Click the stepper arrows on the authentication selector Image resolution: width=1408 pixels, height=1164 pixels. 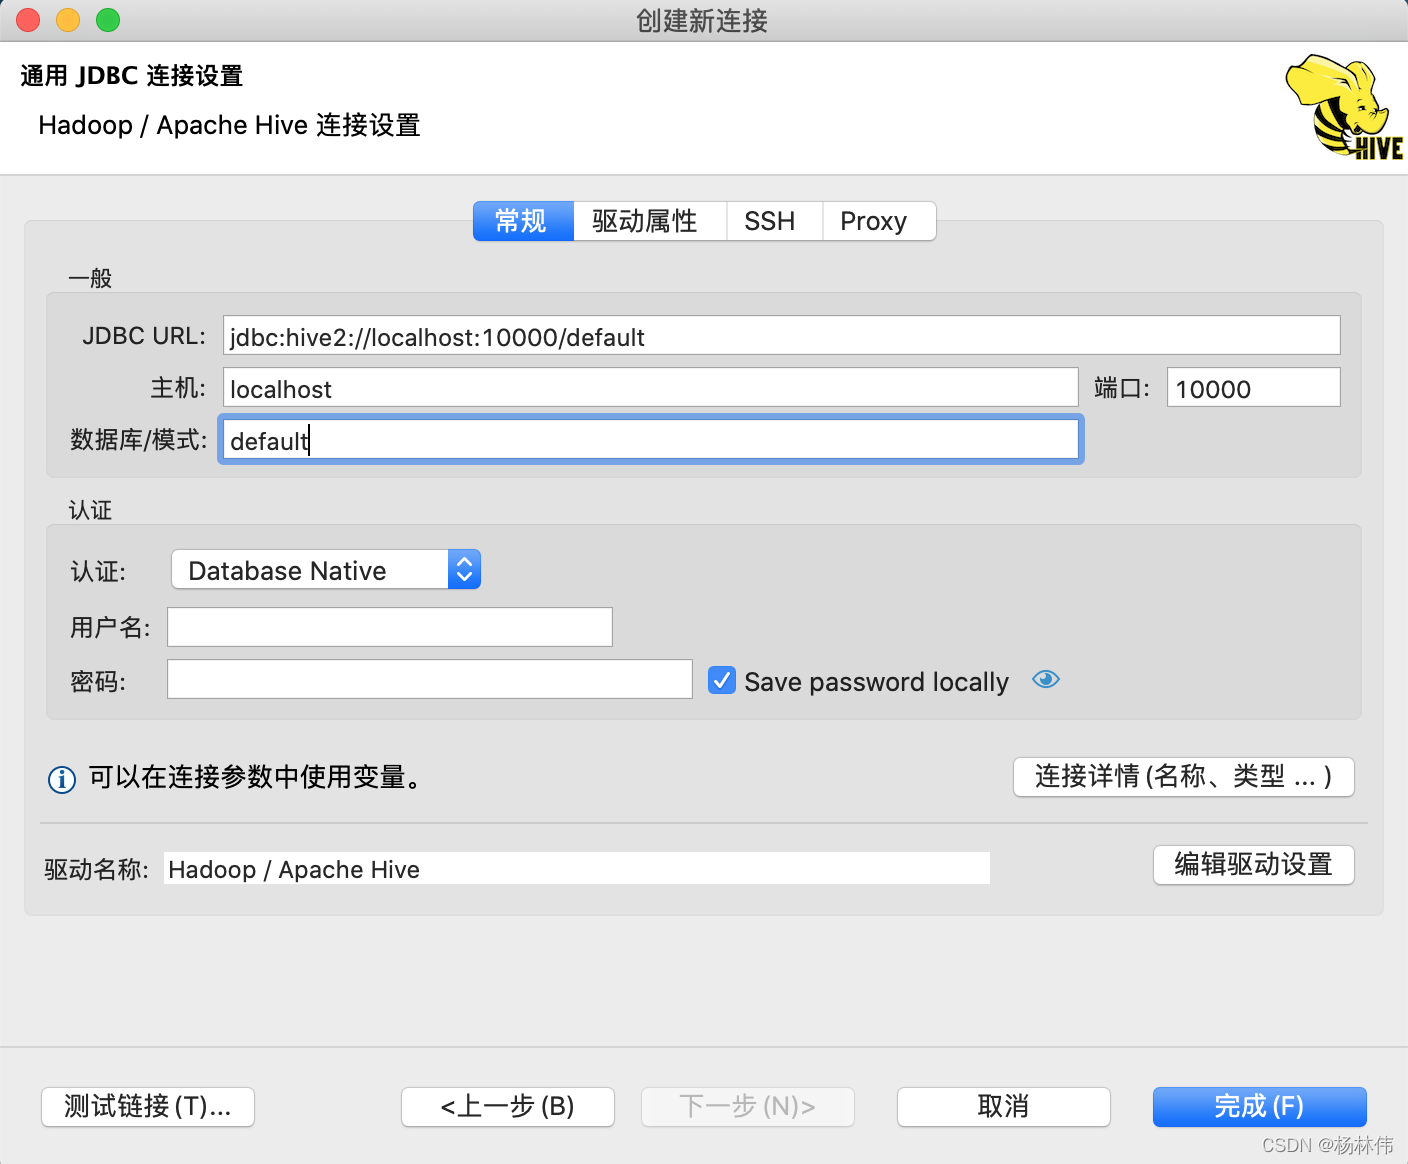(464, 569)
